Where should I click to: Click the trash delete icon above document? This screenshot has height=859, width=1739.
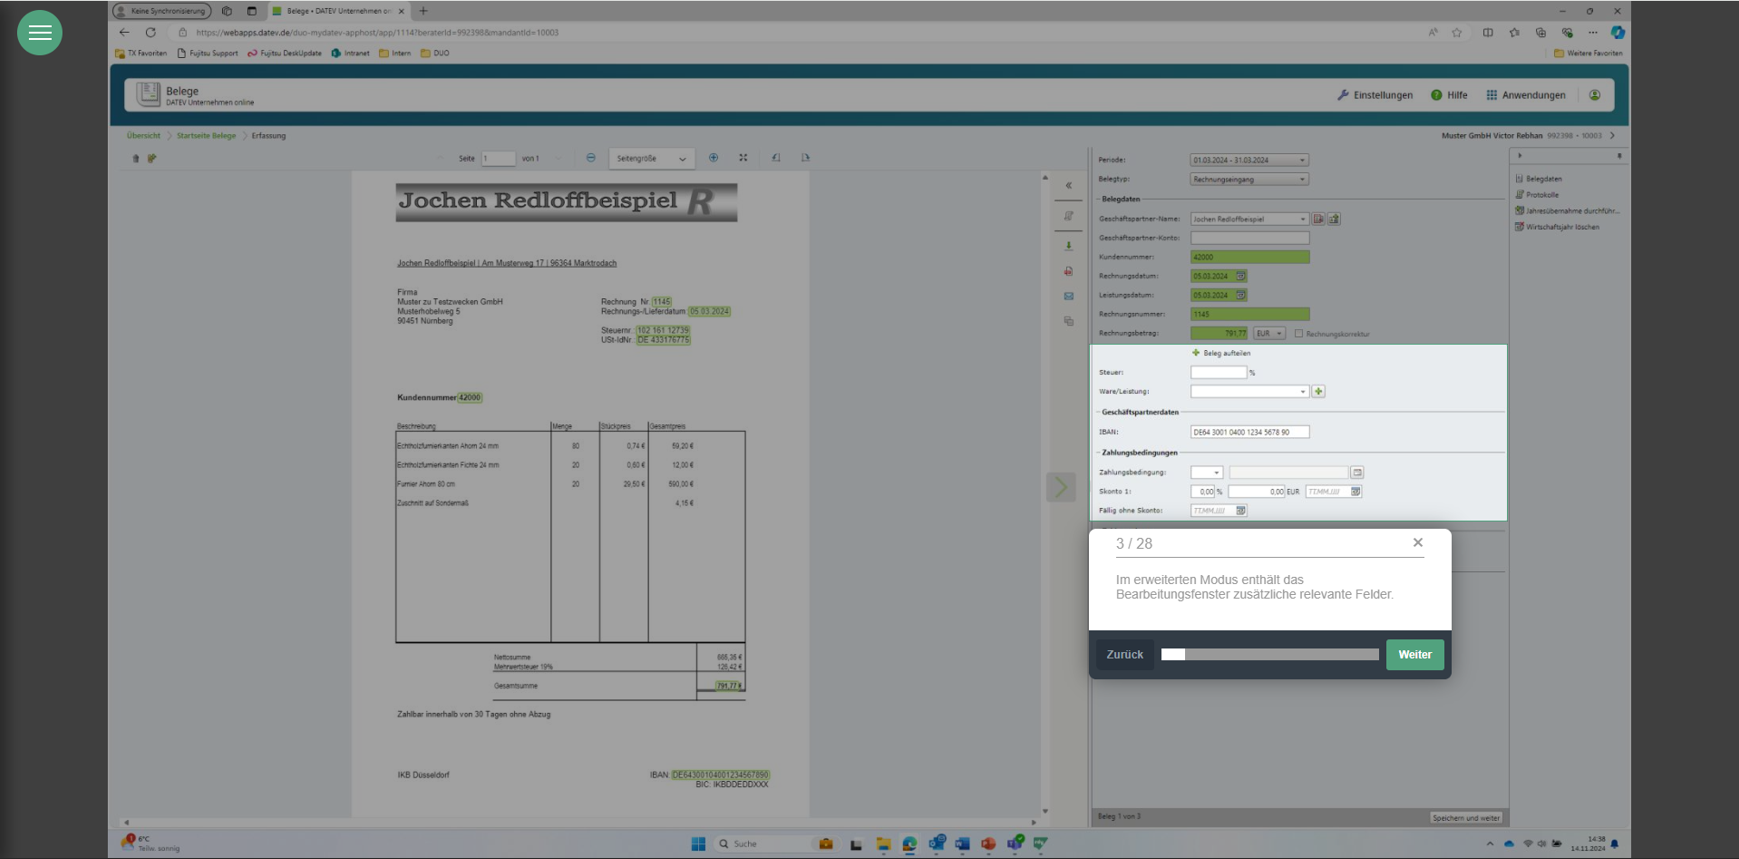tap(136, 158)
